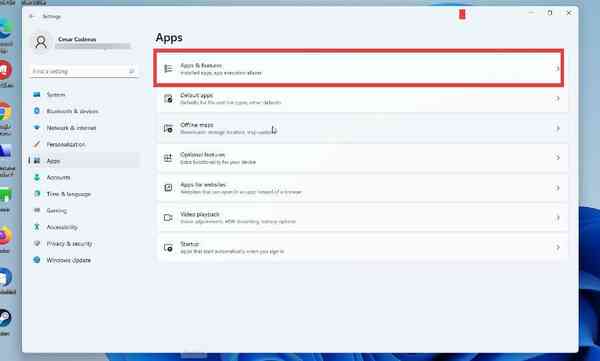Click the Bluetooth icon in sidebar
Viewport: 600px width, 361px height.
coord(37,111)
